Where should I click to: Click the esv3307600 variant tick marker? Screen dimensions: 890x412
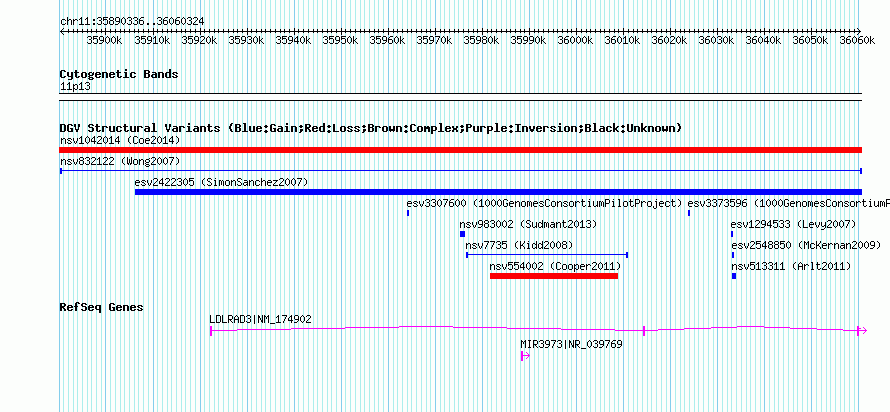[x=408, y=213]
